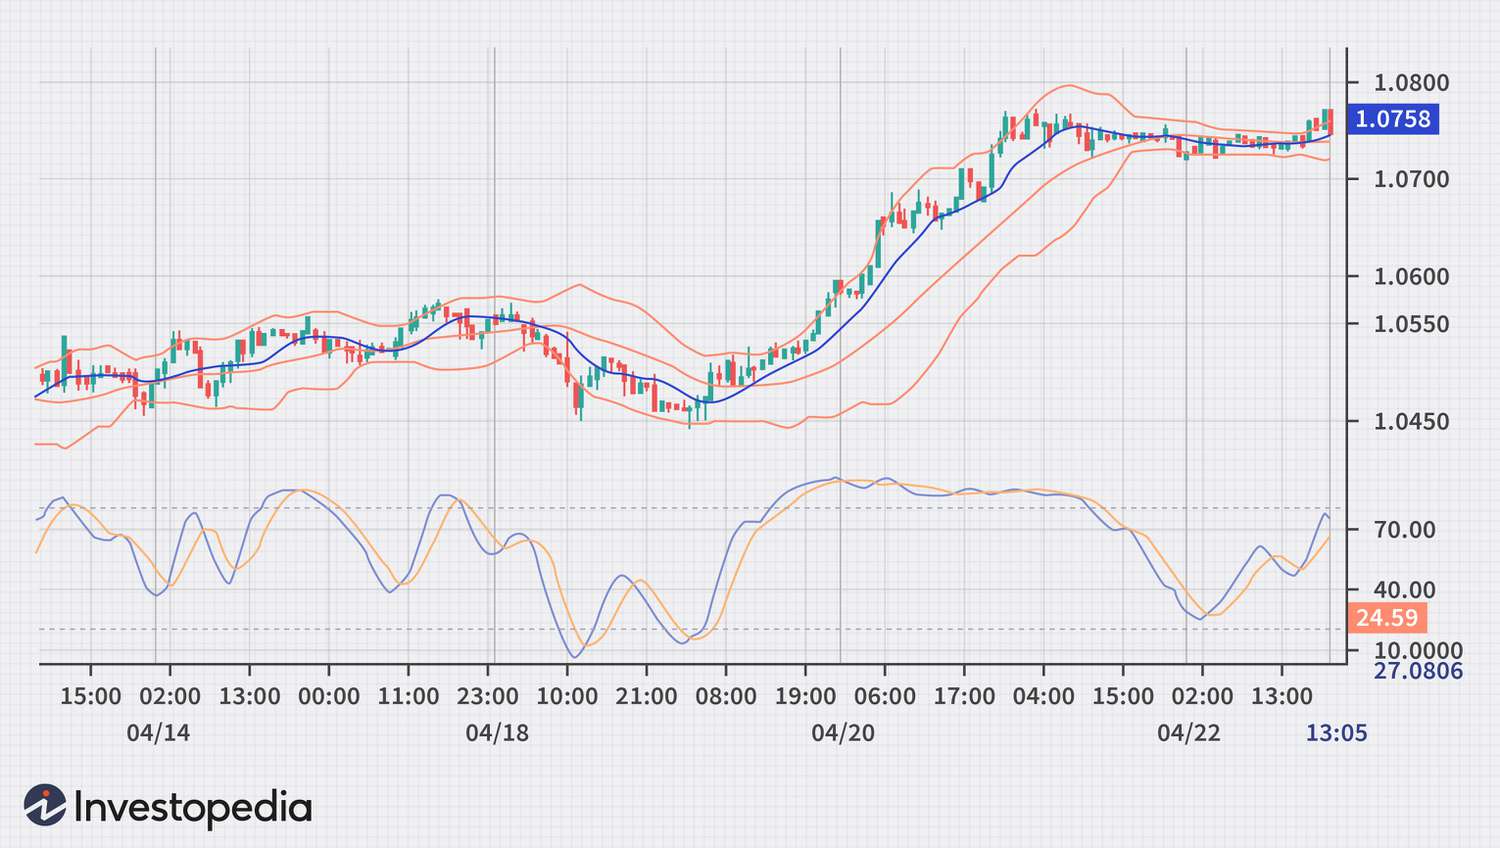This screenshot has width=1500, height=848.
Task: Click the 40.00 oscillator level label
Action: click(x=1405, y=590)
